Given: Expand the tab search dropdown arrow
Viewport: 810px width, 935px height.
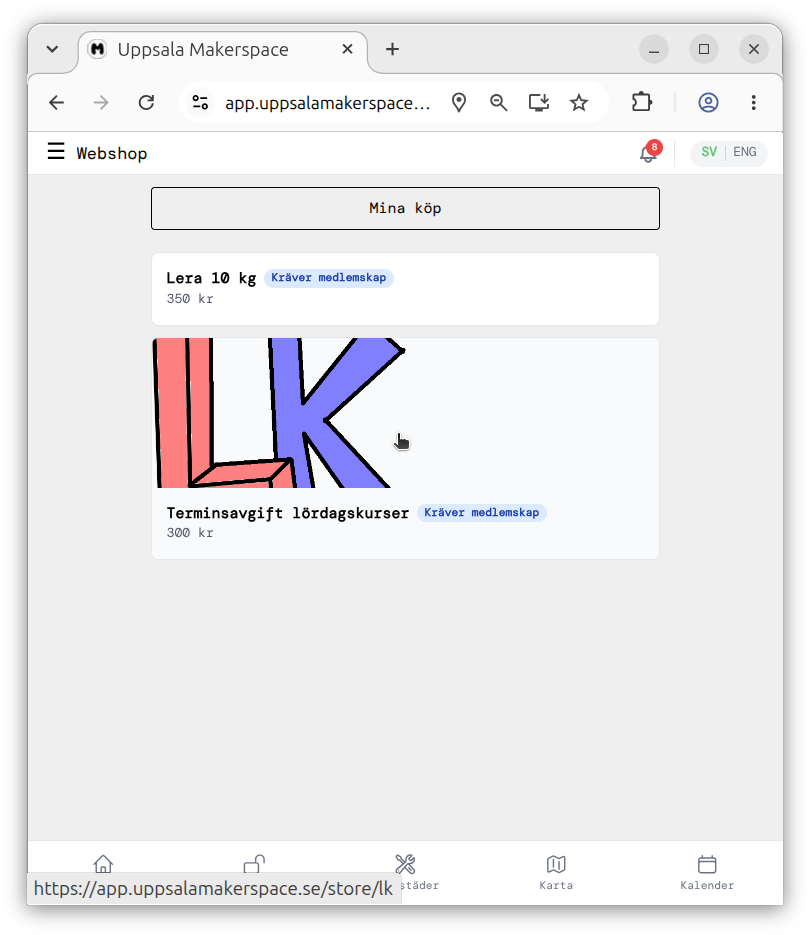Looking at the screenshot, I should pos(52,49).
